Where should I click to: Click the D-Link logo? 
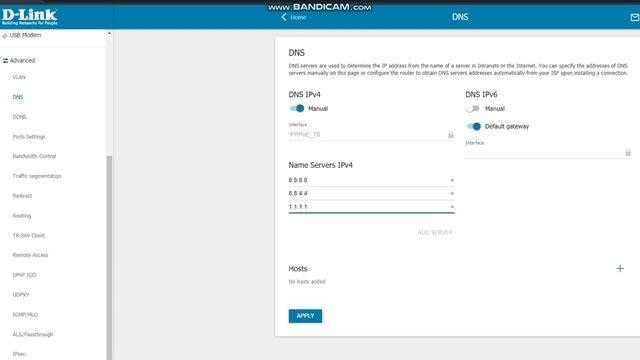pos(30,16)
